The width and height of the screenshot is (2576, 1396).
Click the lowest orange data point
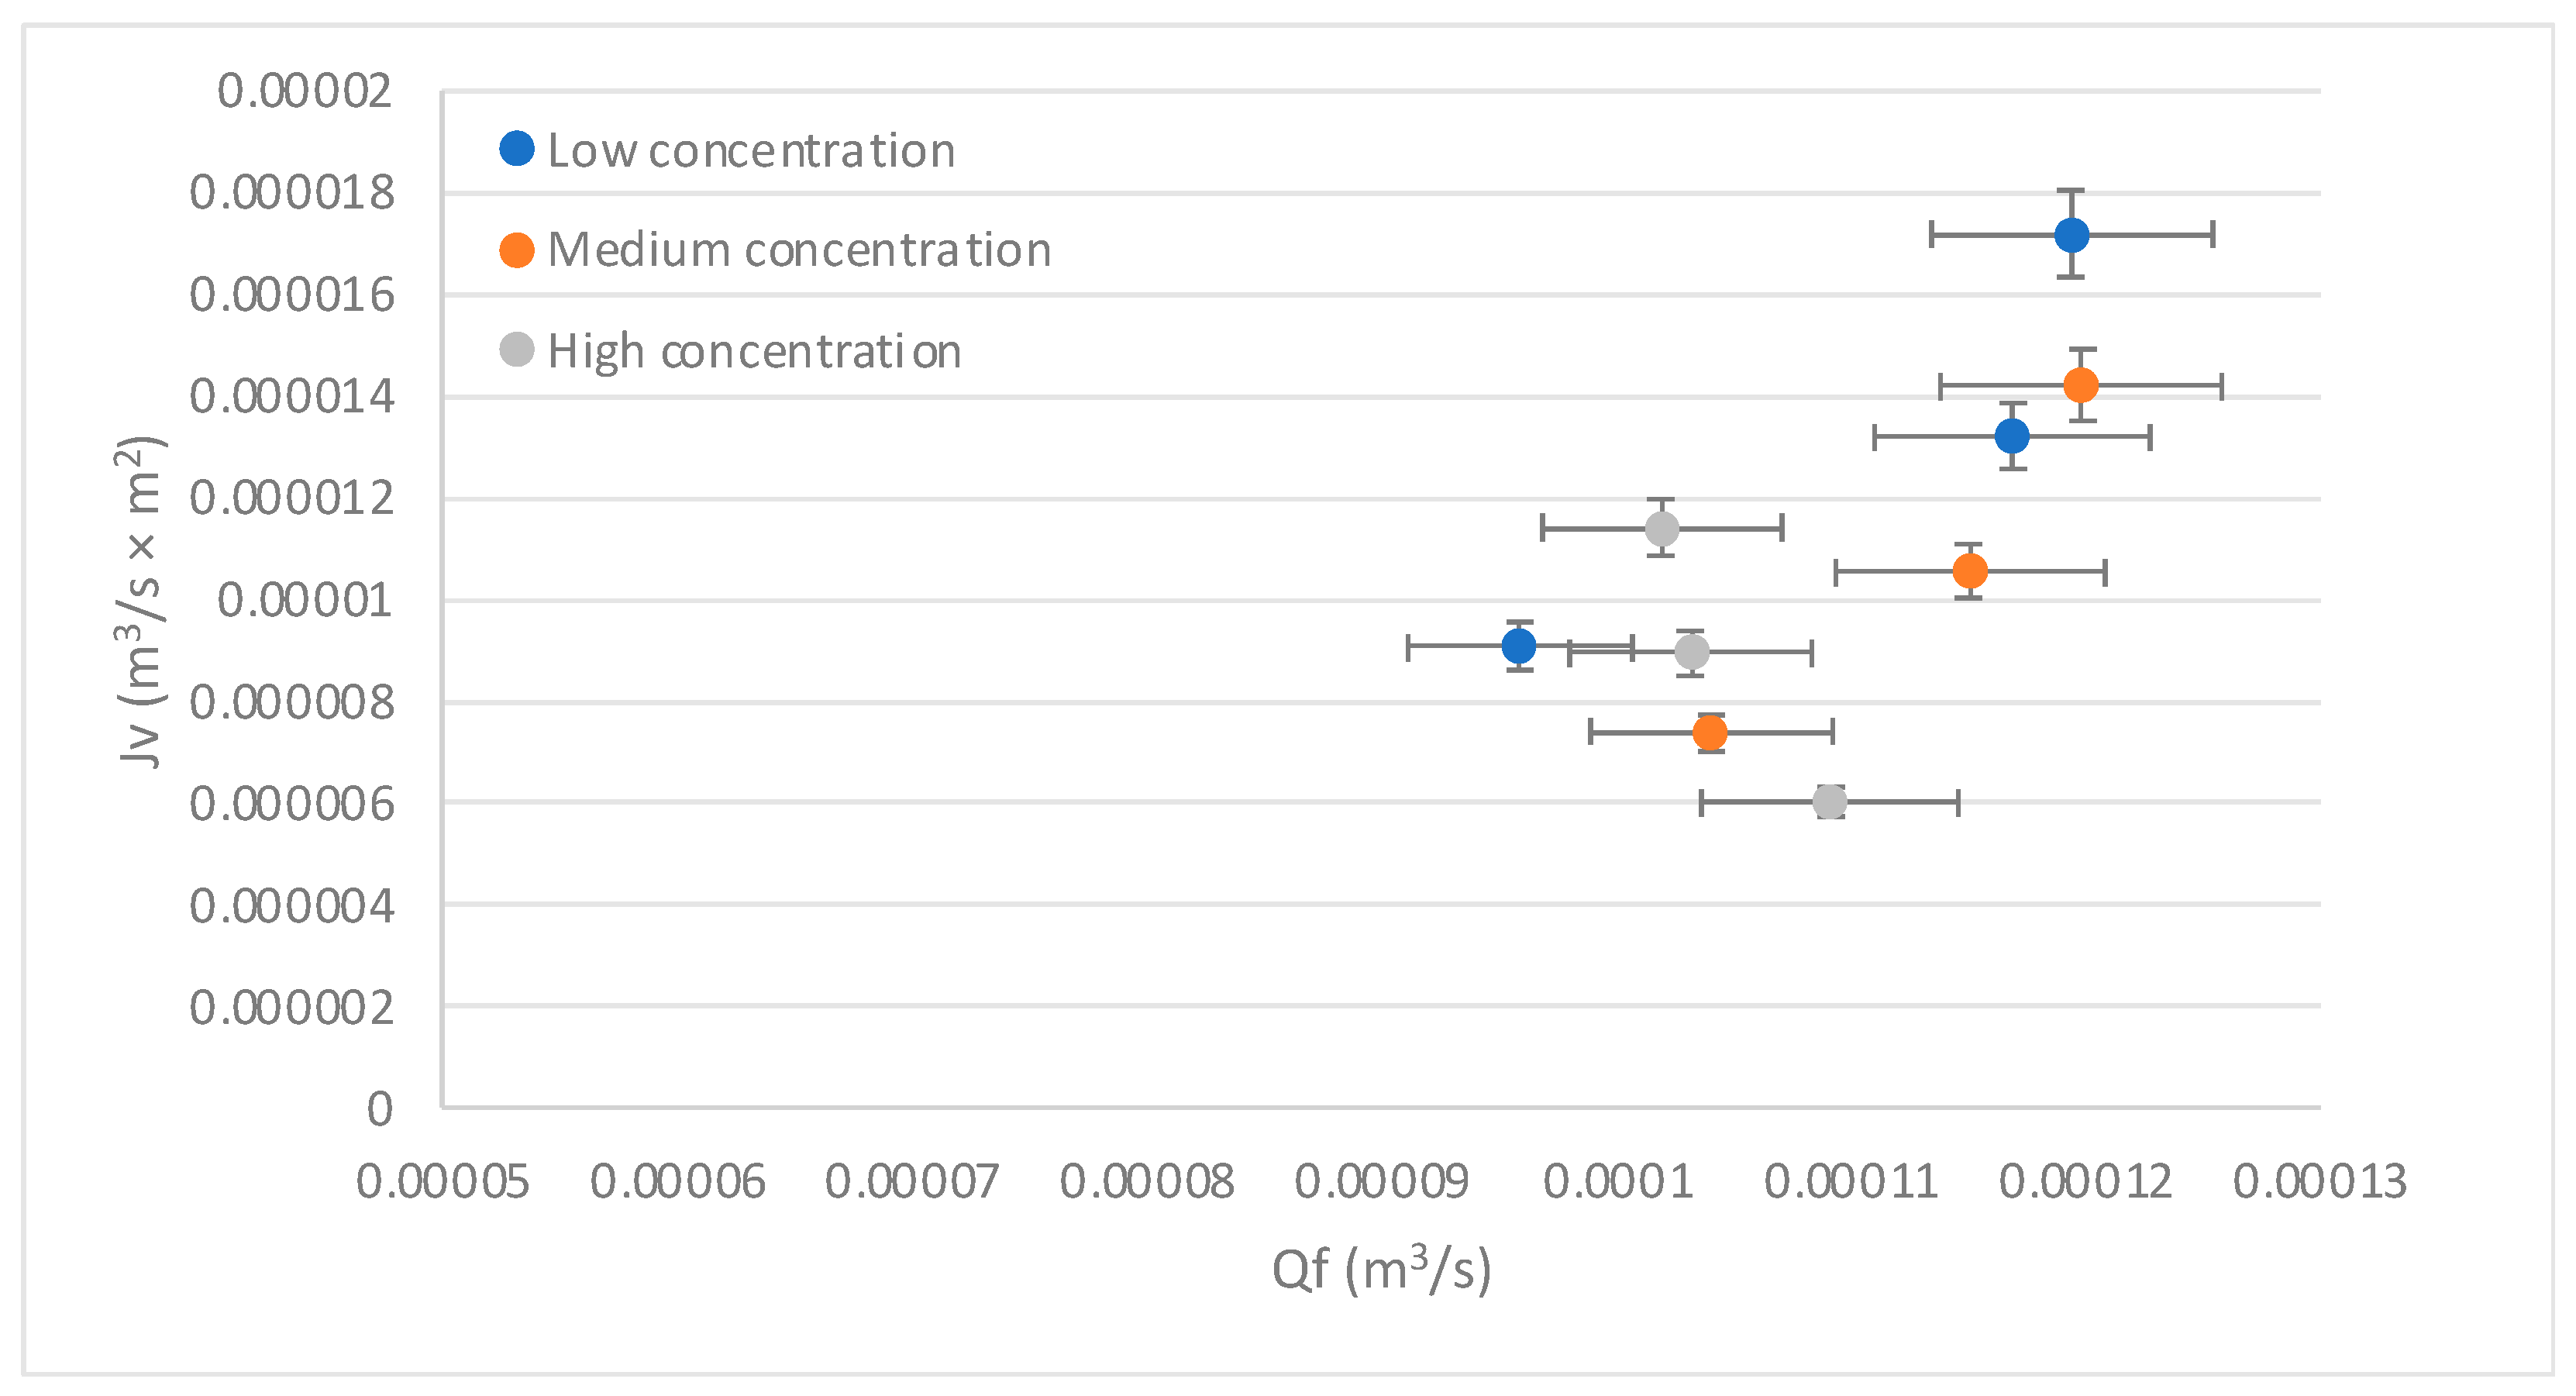[x=1710, y=733]
